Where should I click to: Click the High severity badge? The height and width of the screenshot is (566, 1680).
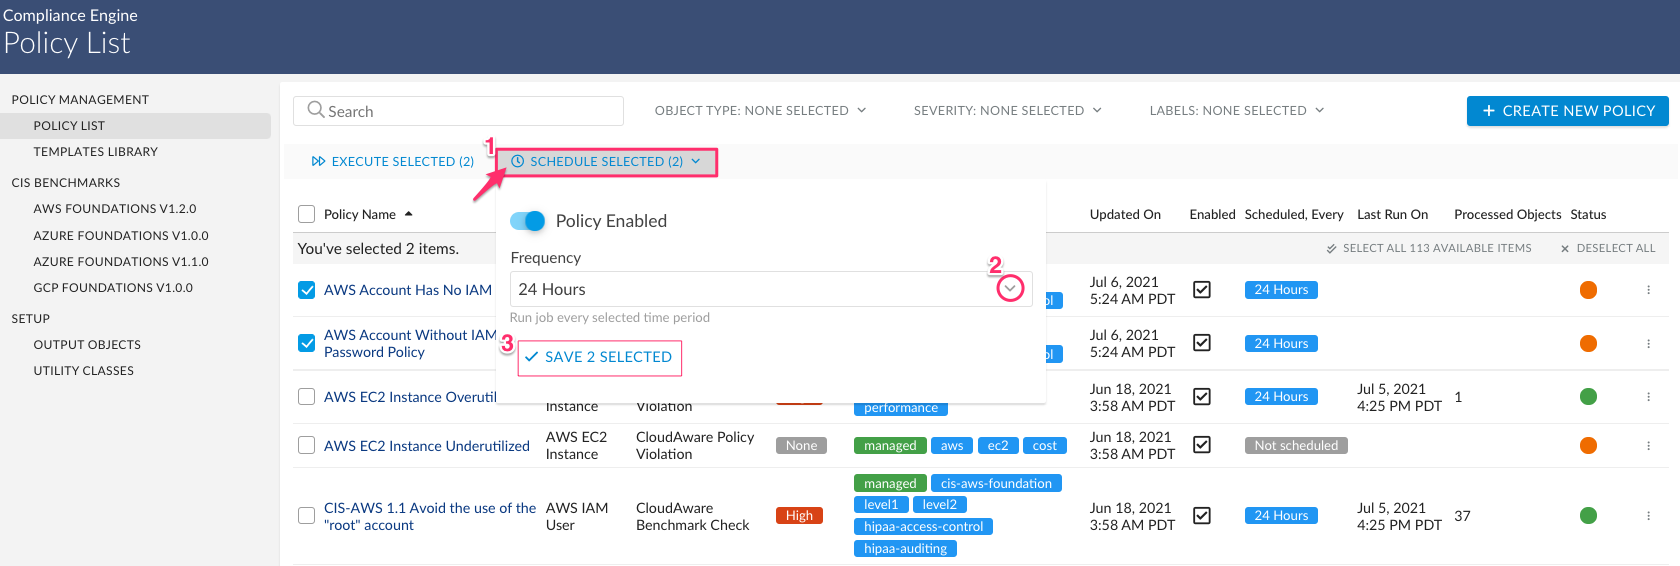pyautogui.click(x=799, y=516)
